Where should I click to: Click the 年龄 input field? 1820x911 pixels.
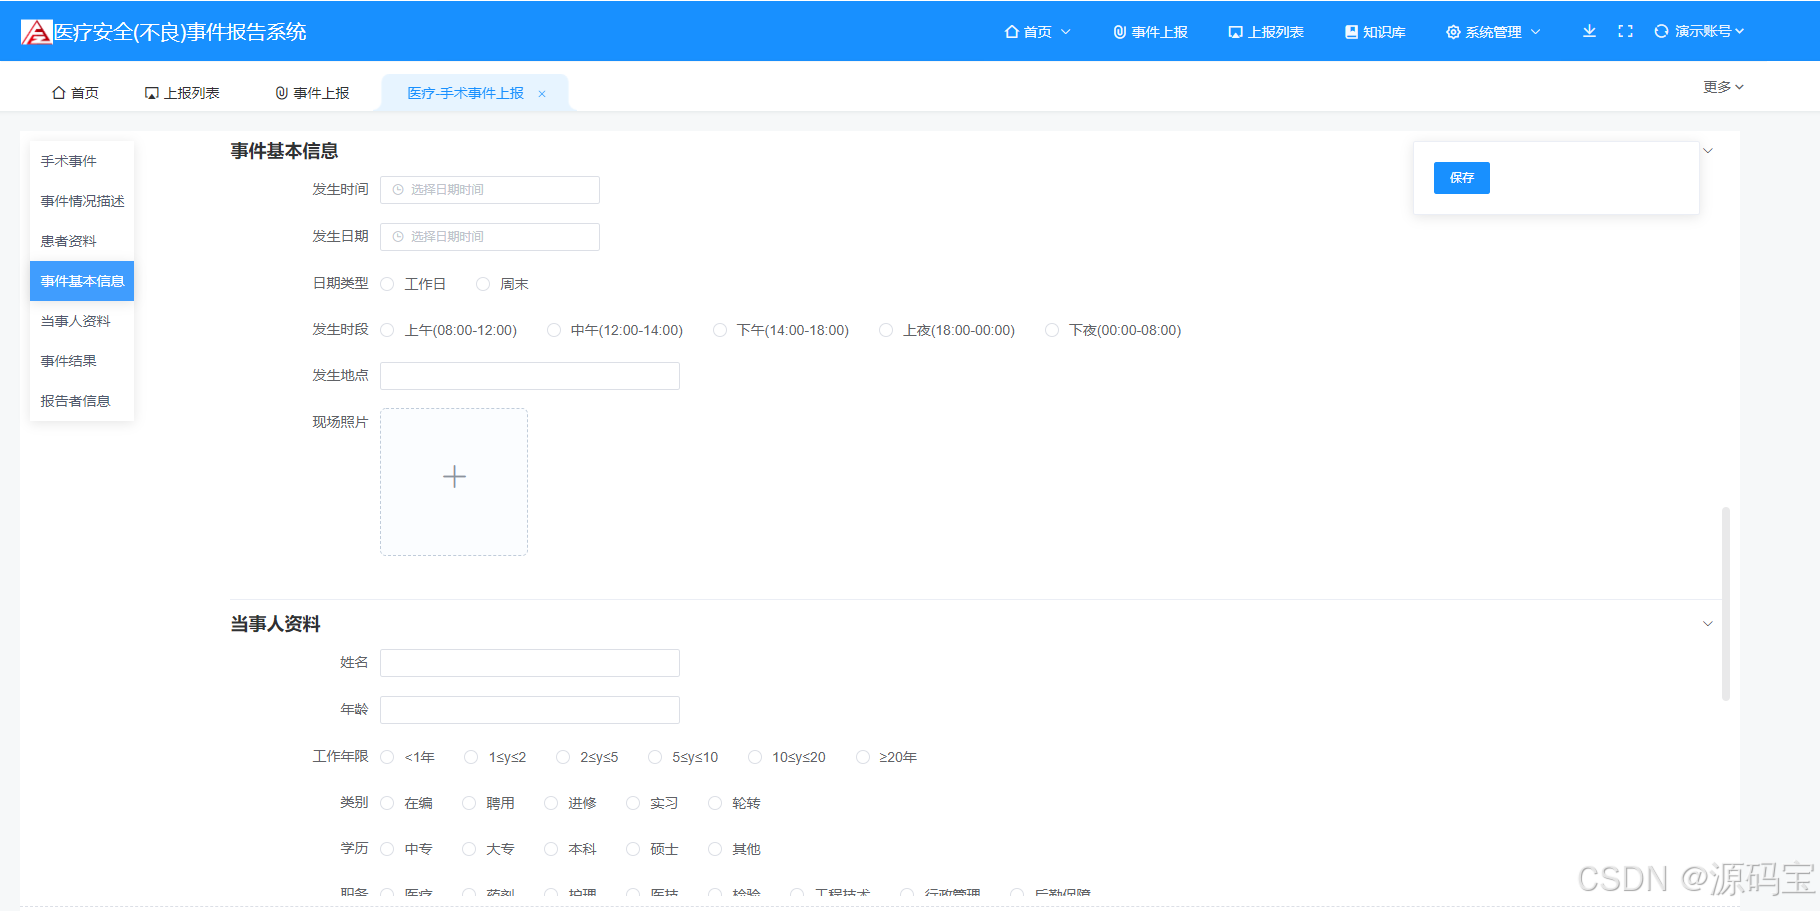click(530, 710)
